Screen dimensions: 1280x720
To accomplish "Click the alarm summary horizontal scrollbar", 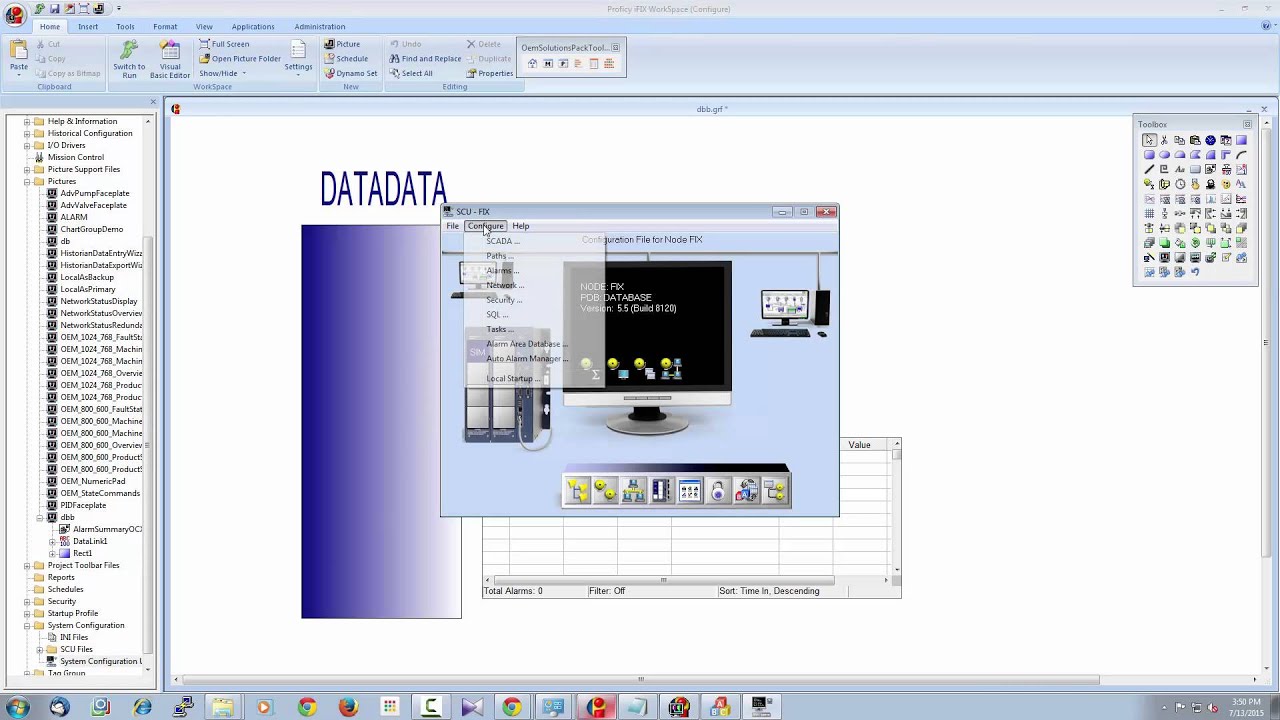I will [685, 580].
